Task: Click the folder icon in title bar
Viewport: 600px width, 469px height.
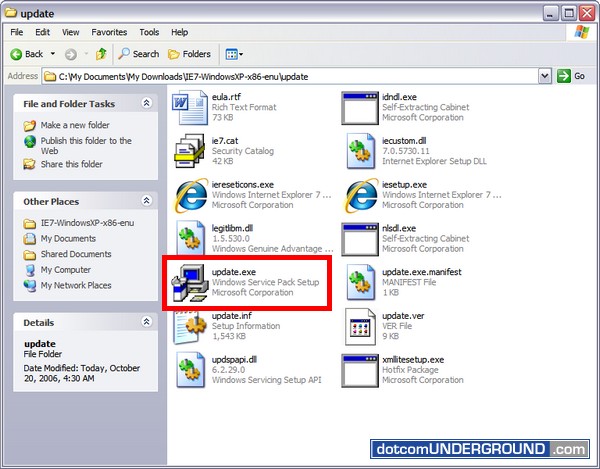Action: tap(11, 13)
